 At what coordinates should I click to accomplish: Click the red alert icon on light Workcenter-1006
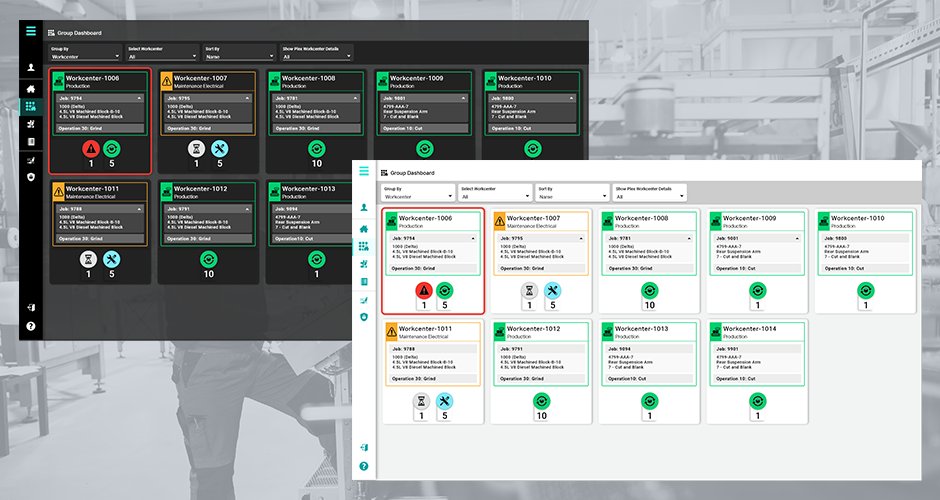424,290
